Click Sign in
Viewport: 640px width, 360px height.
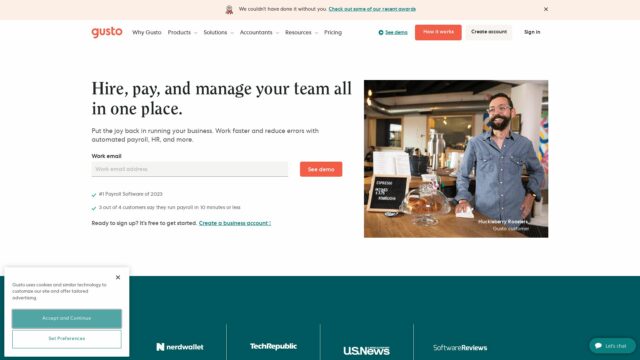[532, 32]
